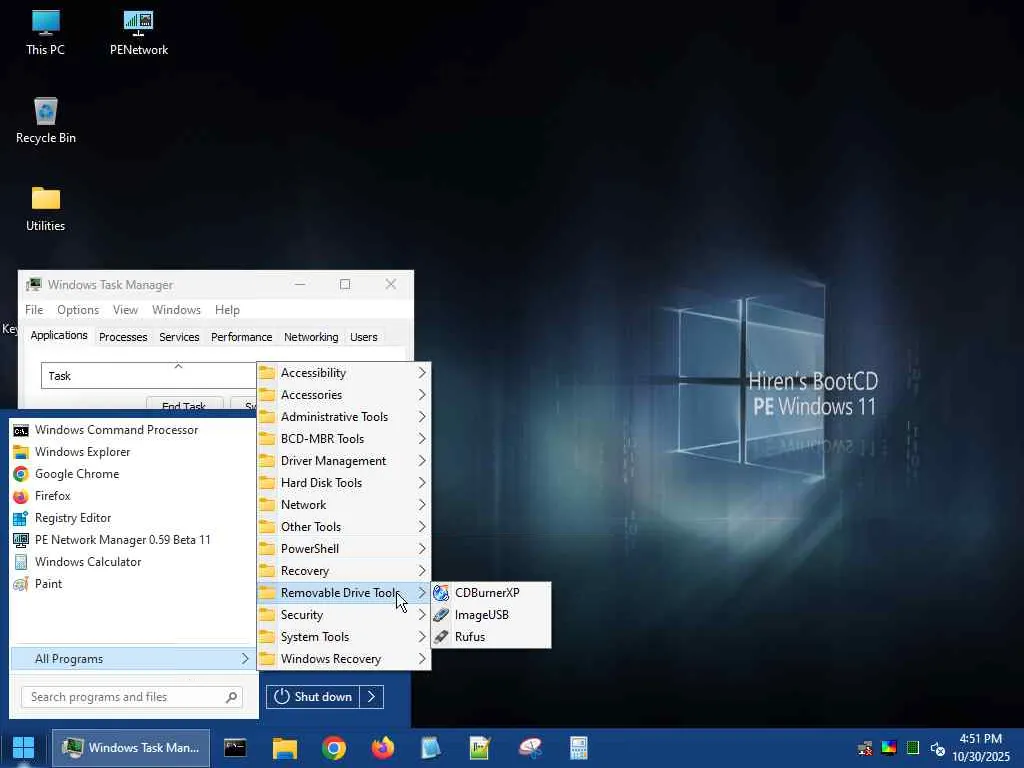
Task: Expand the BCD-MBR Tools folder
Action: (344, 439)
